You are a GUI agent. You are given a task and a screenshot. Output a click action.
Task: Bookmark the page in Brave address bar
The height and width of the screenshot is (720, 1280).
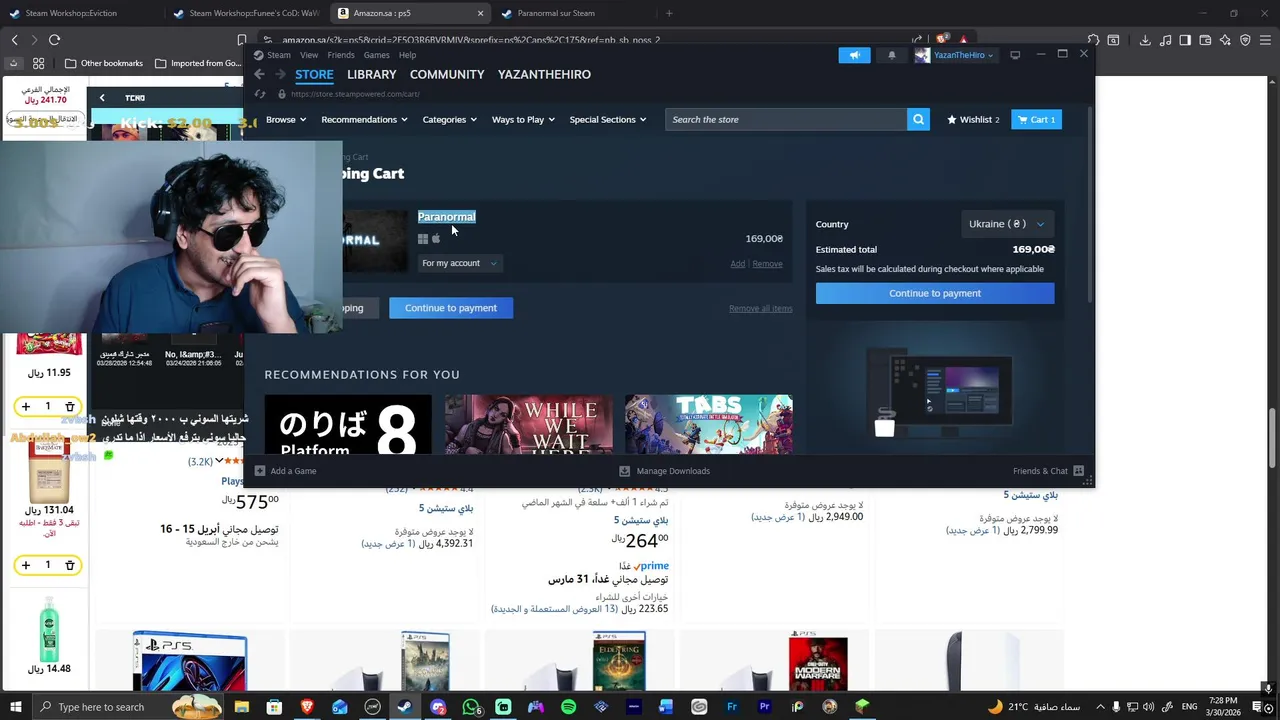242,40
